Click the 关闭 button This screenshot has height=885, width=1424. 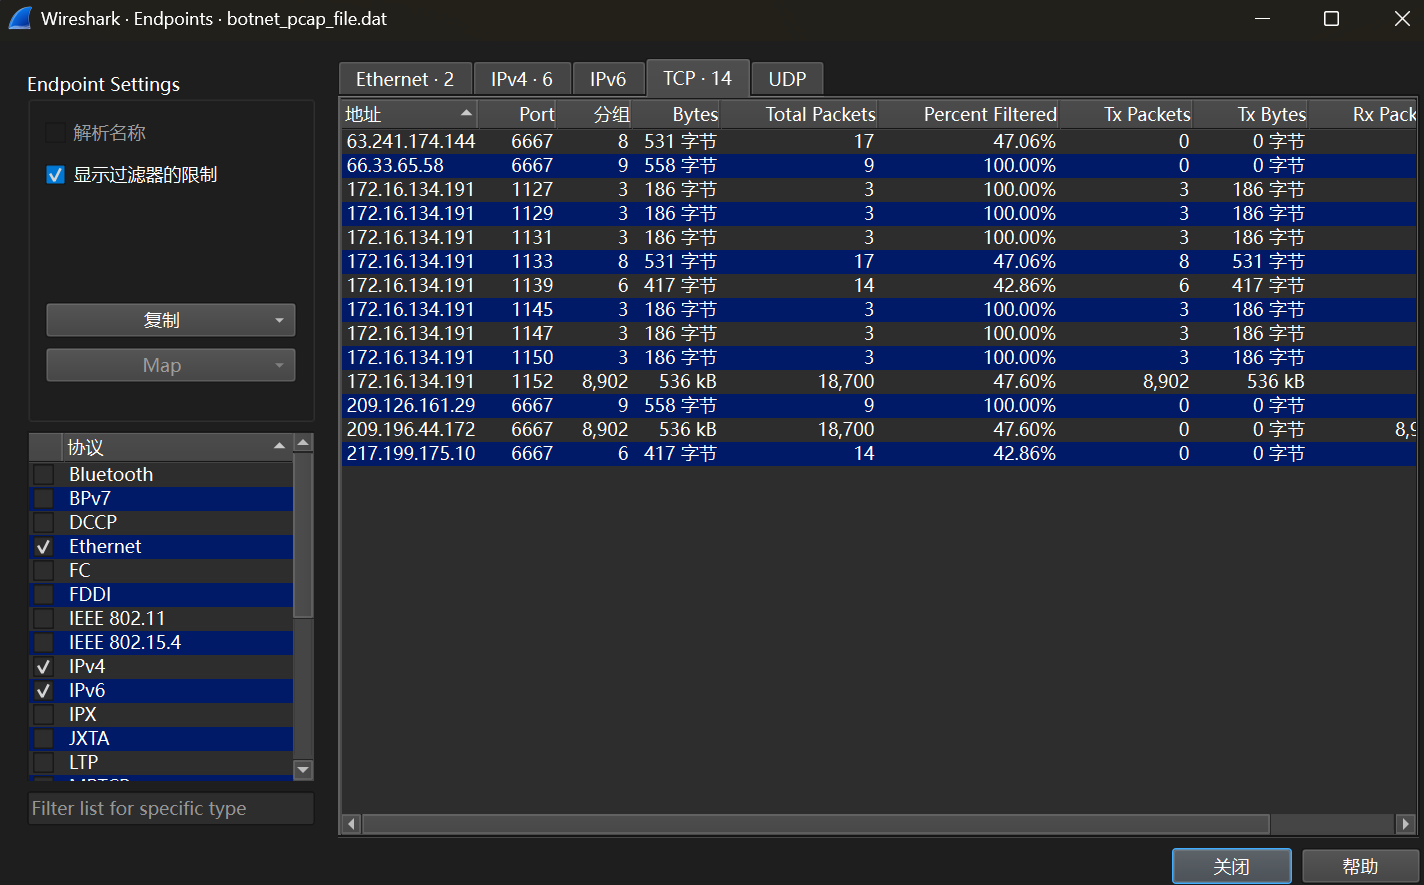click(1231, 866)
